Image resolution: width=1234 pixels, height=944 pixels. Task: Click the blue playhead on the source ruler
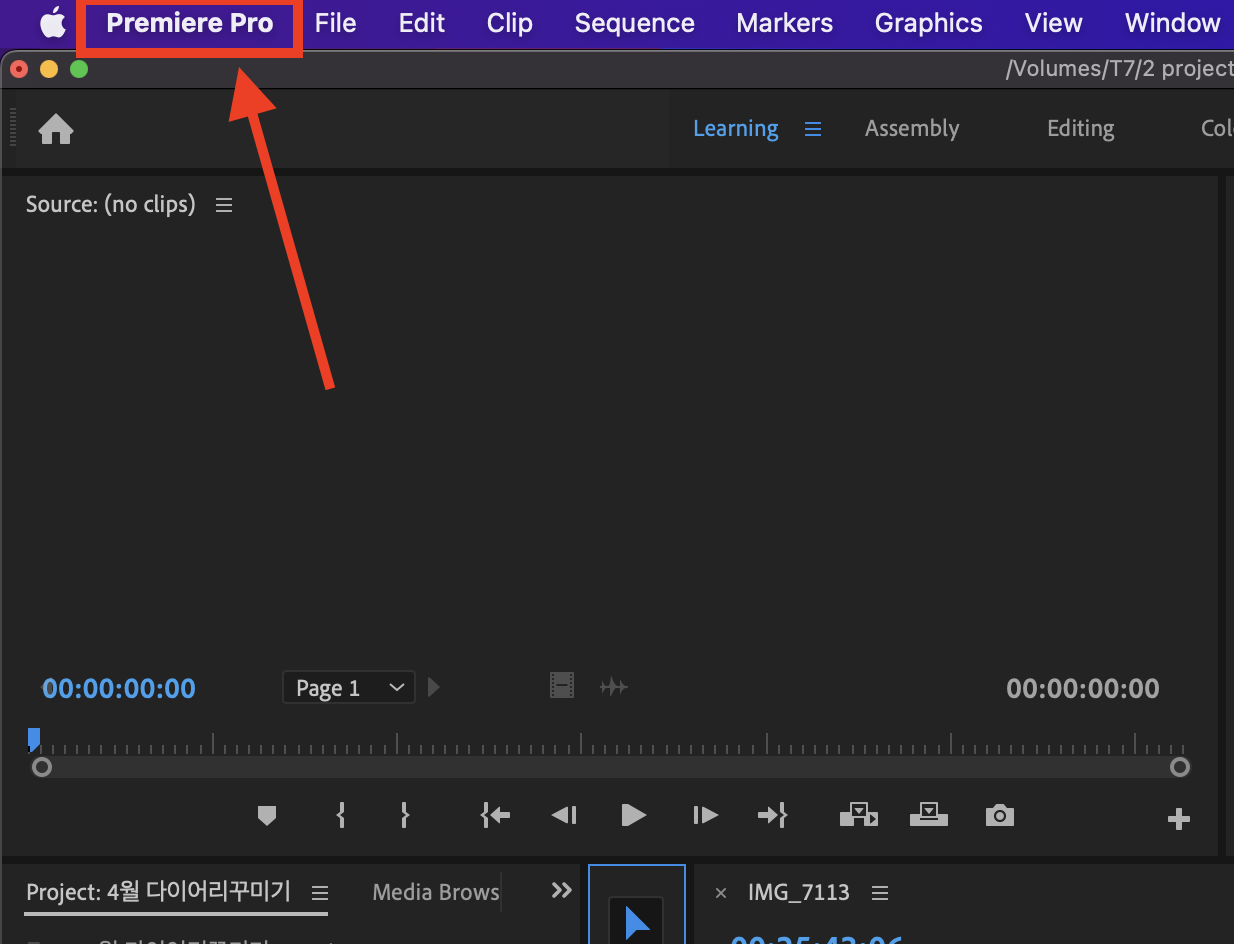click(34, 740)
